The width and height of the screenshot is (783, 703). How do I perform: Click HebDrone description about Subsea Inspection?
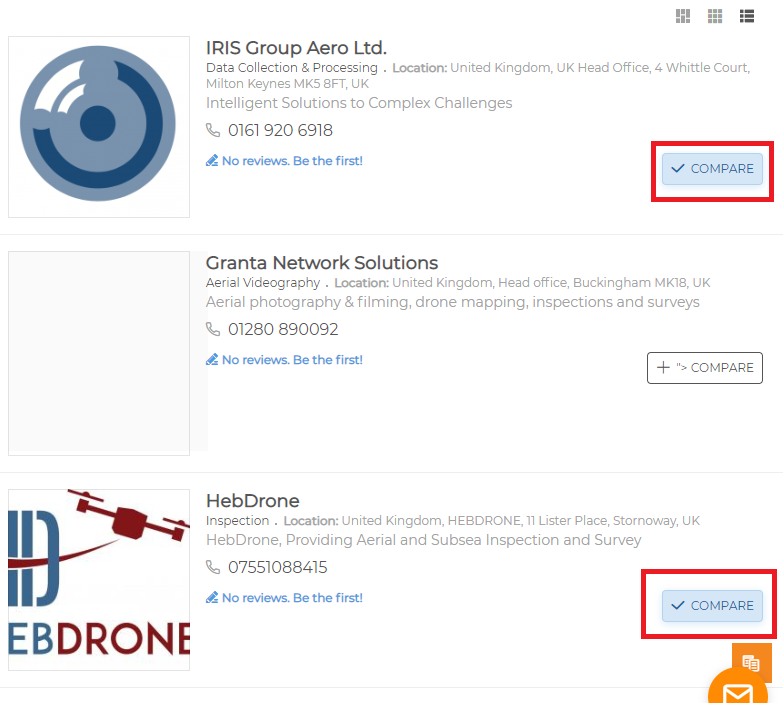click(423, 540)
